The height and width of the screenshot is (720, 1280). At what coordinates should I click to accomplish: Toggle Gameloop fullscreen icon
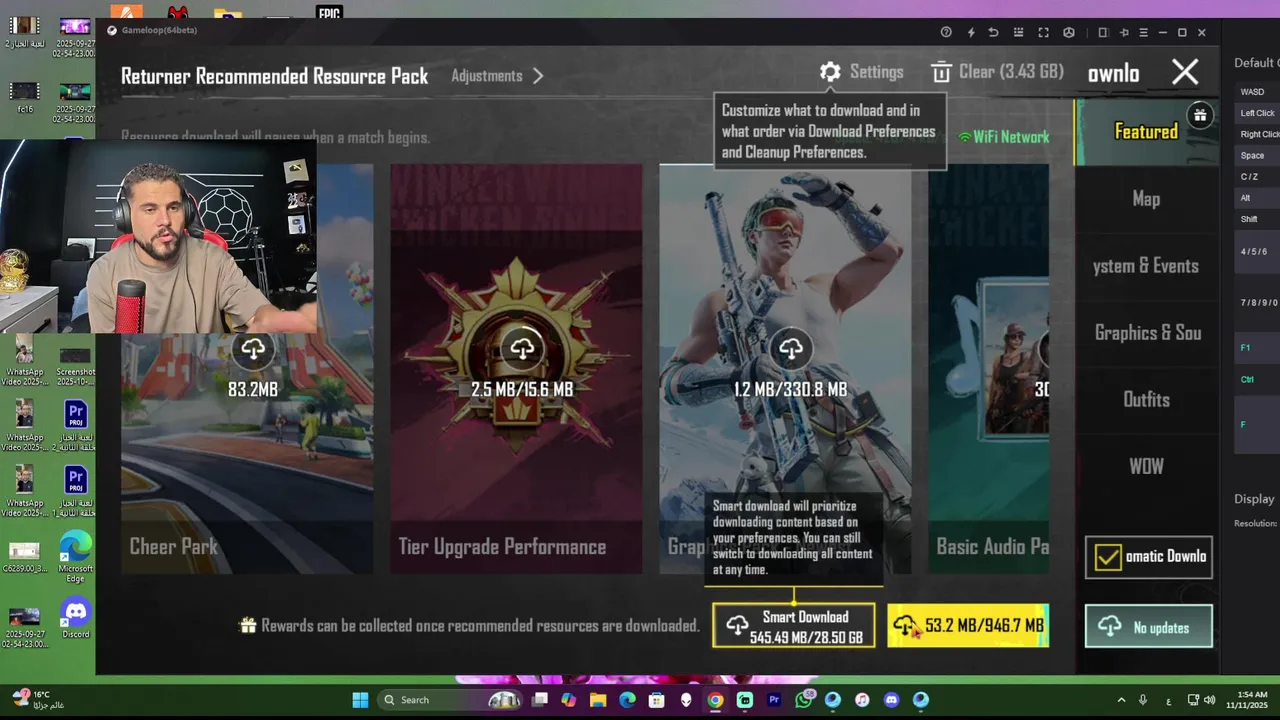point(1043,32)
